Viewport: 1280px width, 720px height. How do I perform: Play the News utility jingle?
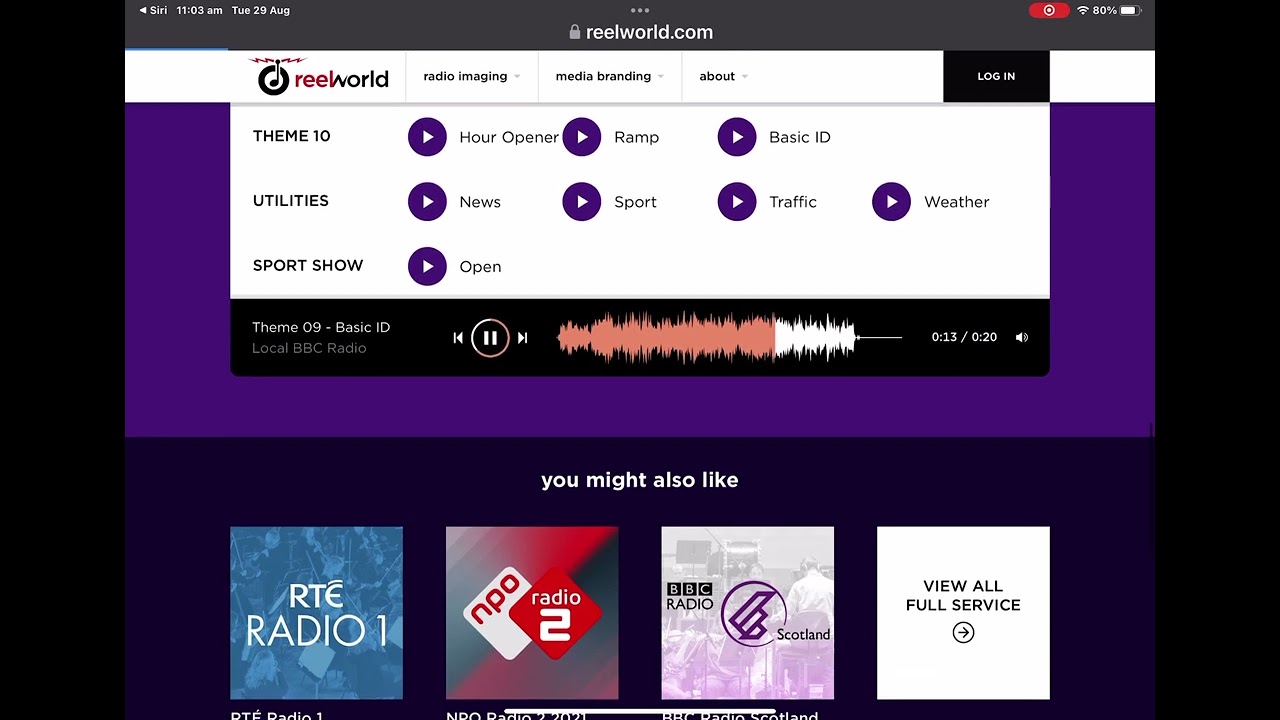[427, 202]
